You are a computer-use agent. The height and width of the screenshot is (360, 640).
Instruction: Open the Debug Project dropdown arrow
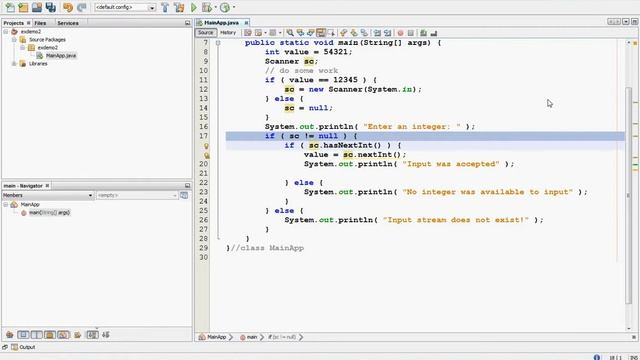216,7
